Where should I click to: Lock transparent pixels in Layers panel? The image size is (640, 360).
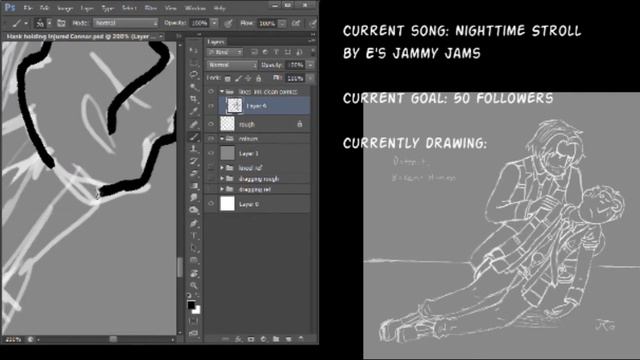[227, 78]
